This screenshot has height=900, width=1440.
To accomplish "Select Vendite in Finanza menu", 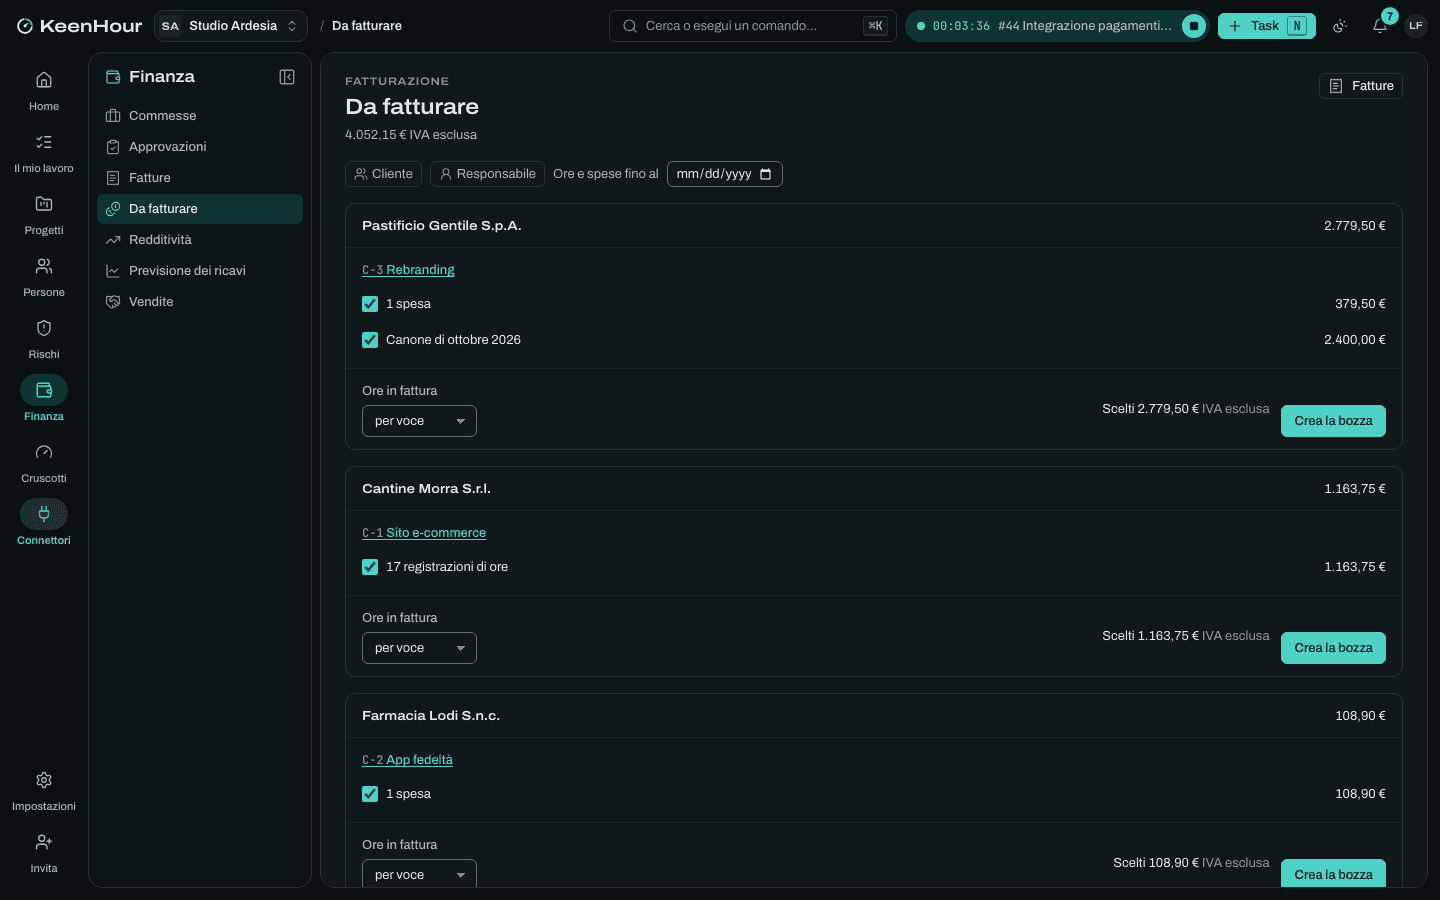I will (200, 302).
